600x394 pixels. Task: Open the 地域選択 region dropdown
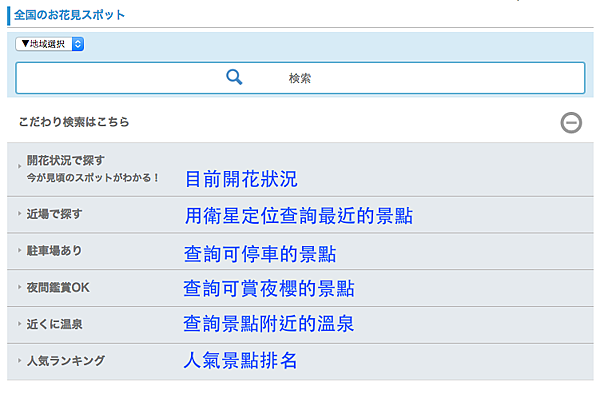49,44
